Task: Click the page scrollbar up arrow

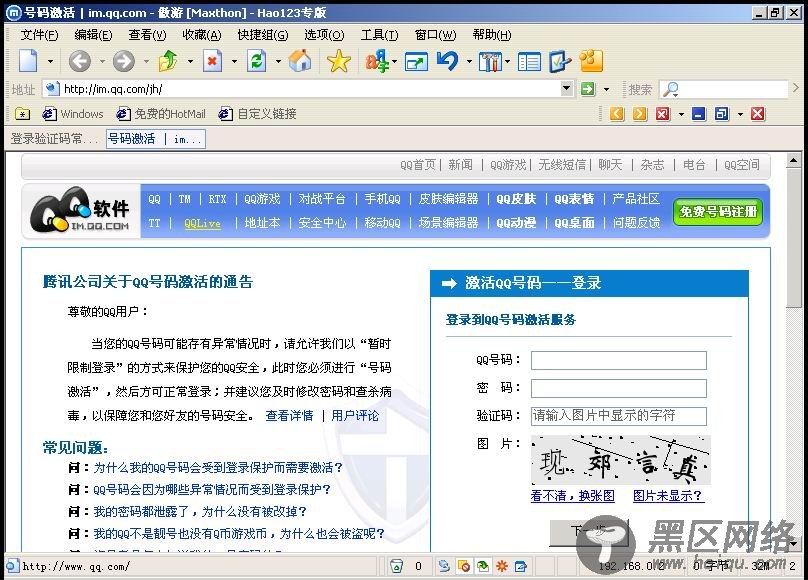Action: pos(793,161)
